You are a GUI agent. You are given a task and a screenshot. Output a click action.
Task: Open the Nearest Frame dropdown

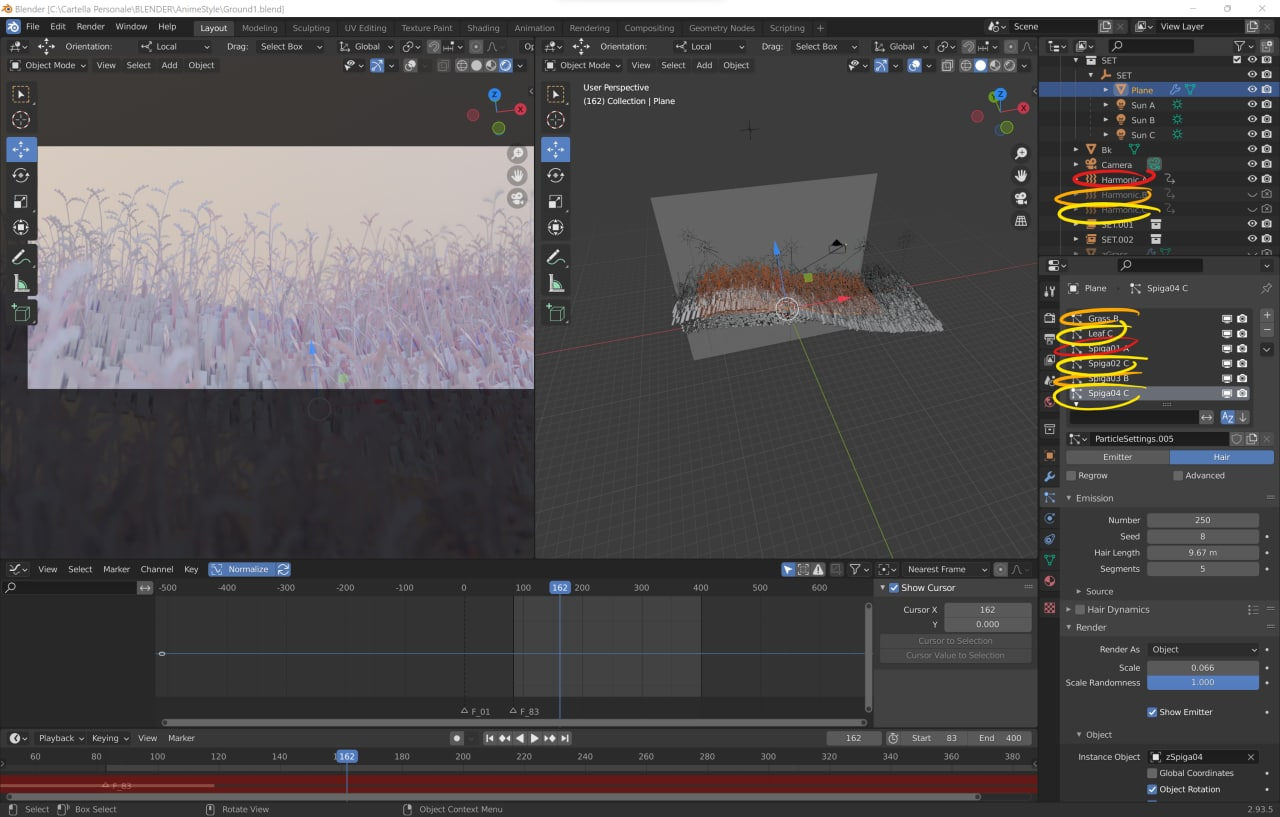pos(946,569)
